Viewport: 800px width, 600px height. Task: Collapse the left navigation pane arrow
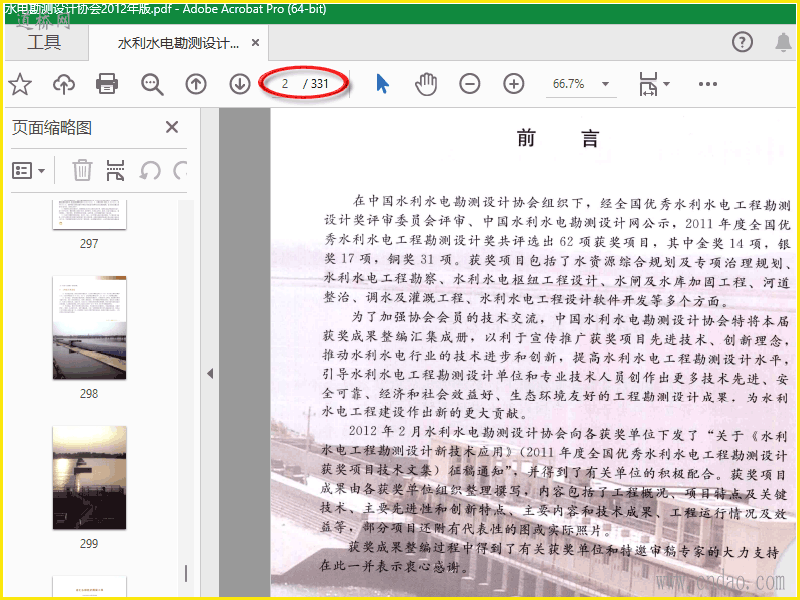pyautogui.click(x=210, y=373)
